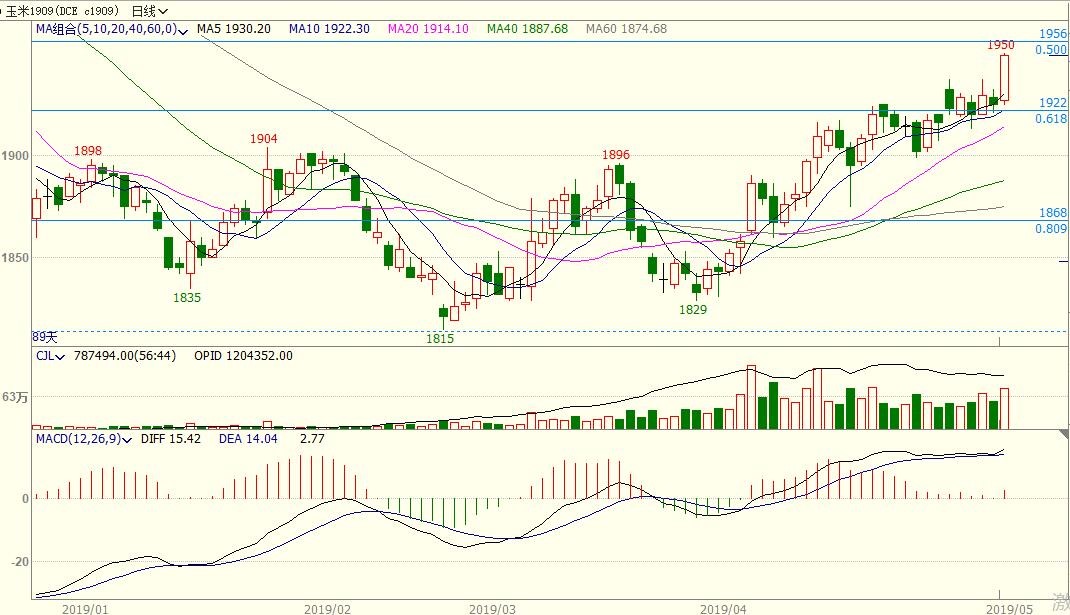
Task: Select the 2019/05 date marker
Action: [x=1010, y=607]
